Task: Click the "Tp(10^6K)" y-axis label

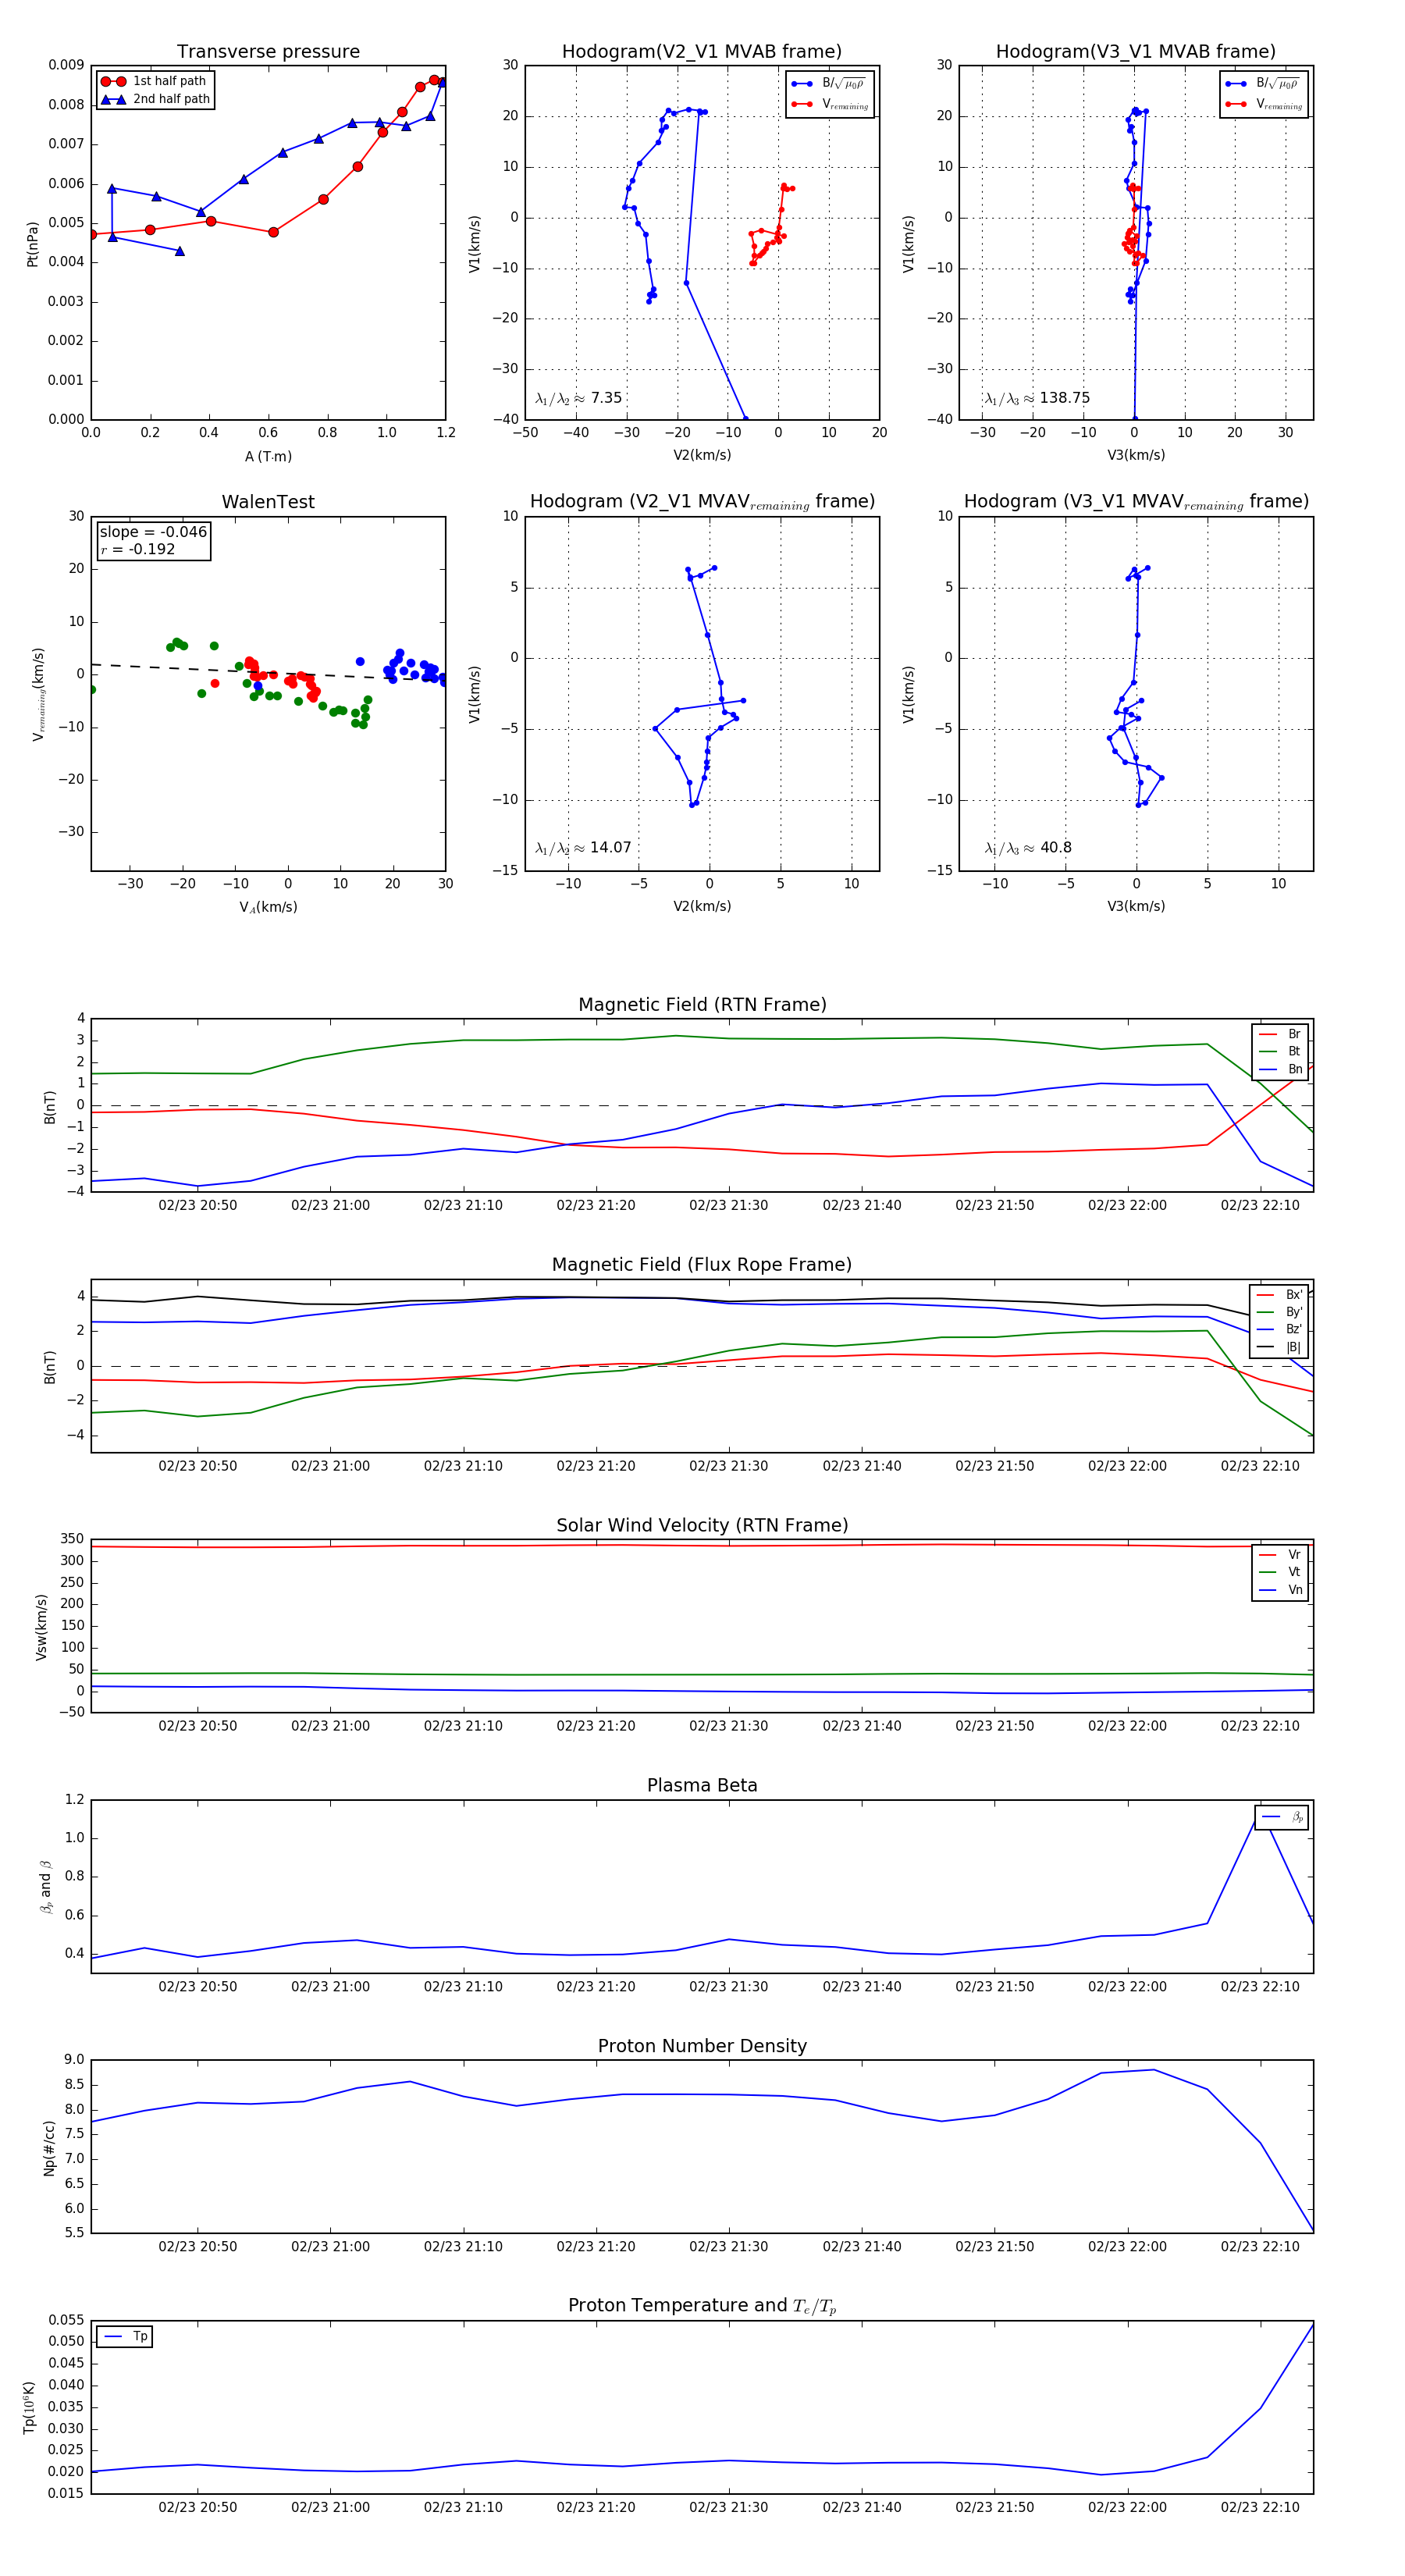Action: (29, 2408)
